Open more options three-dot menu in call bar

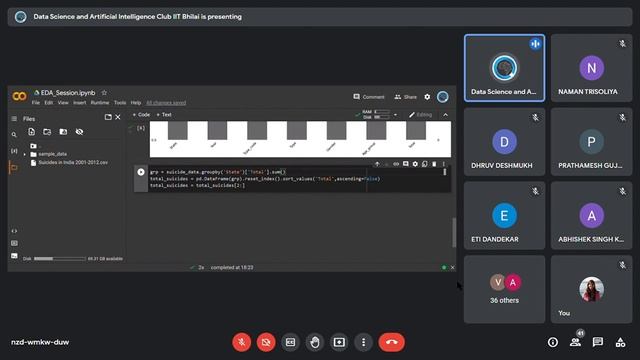pos(363,342)
